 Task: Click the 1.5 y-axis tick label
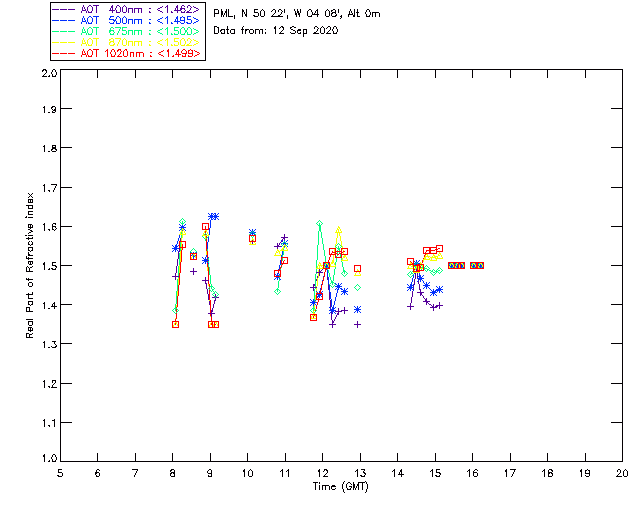click(x=49, y=266)
